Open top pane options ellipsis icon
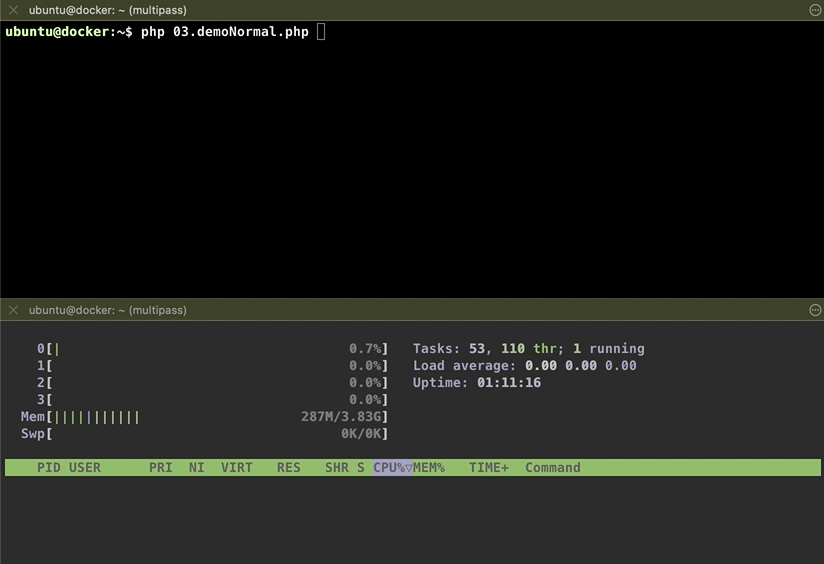Viewport: 824px width, 564px height. [x=815, y=10]
